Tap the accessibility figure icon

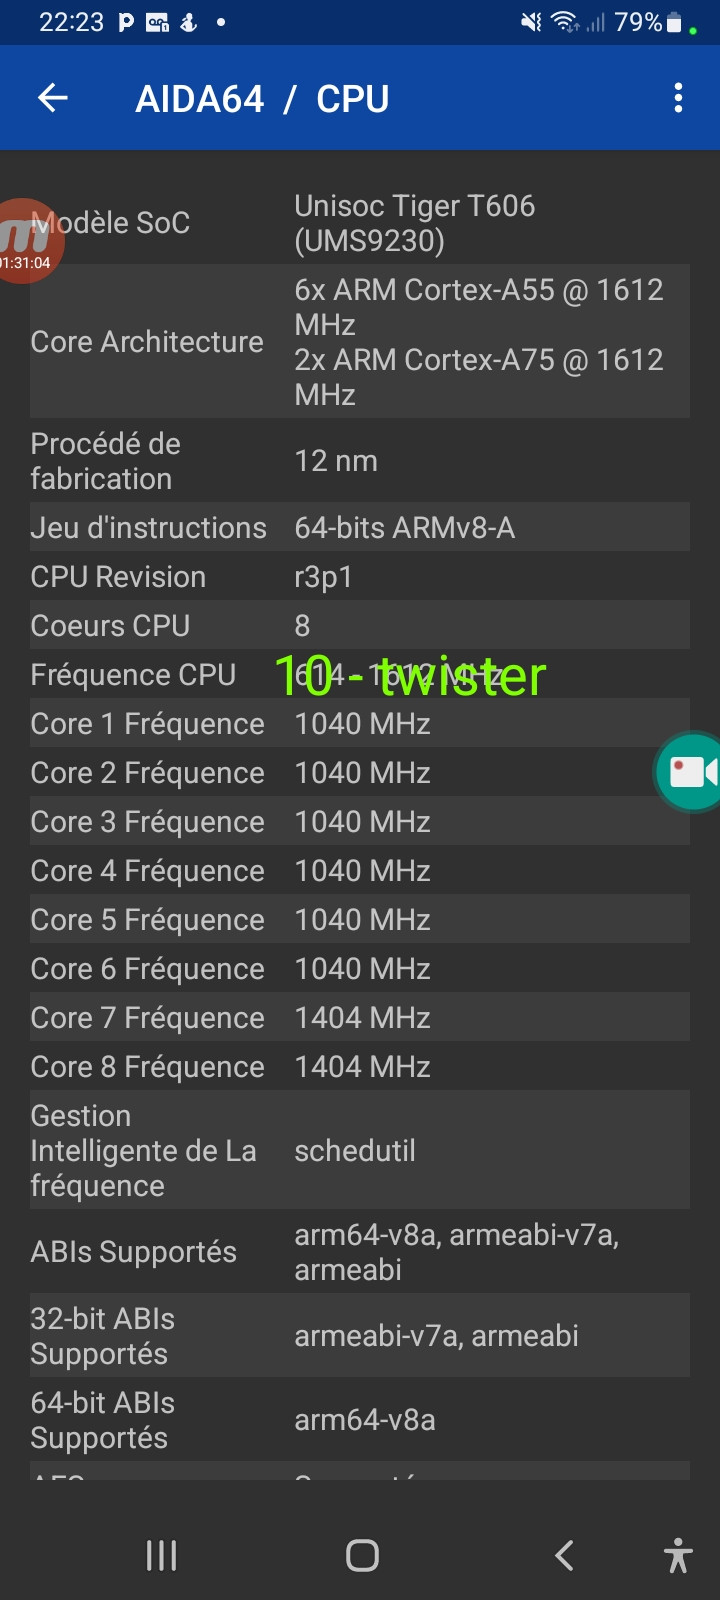coord(677,1556)
